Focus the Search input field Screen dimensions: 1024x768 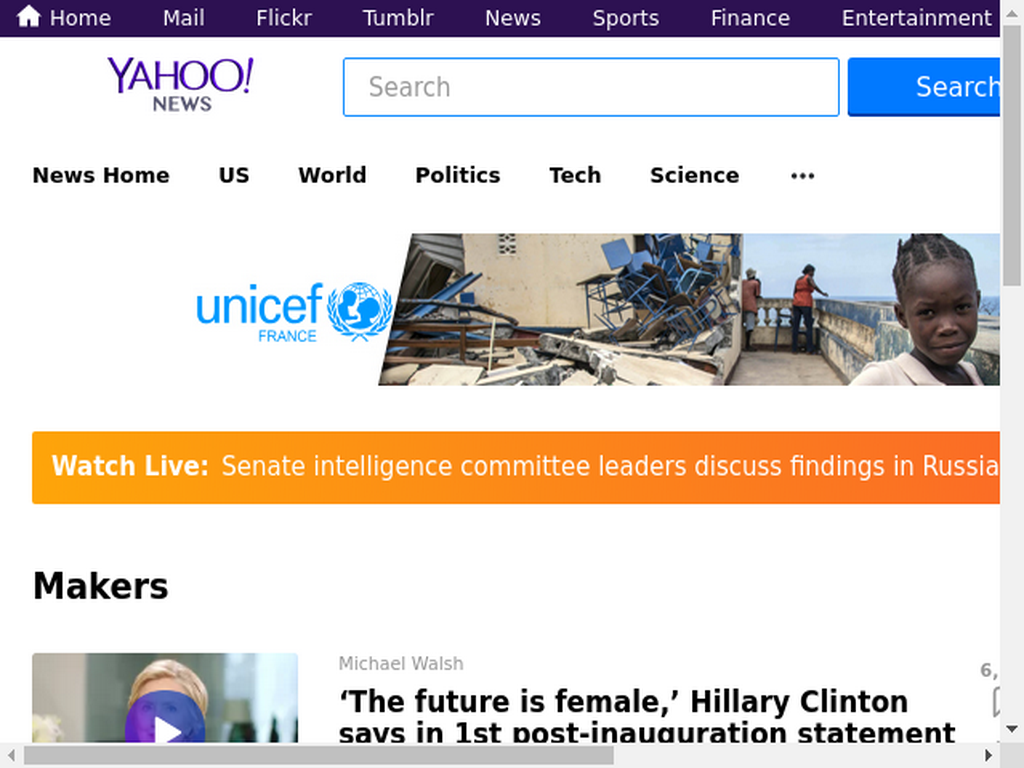[591, 87]
